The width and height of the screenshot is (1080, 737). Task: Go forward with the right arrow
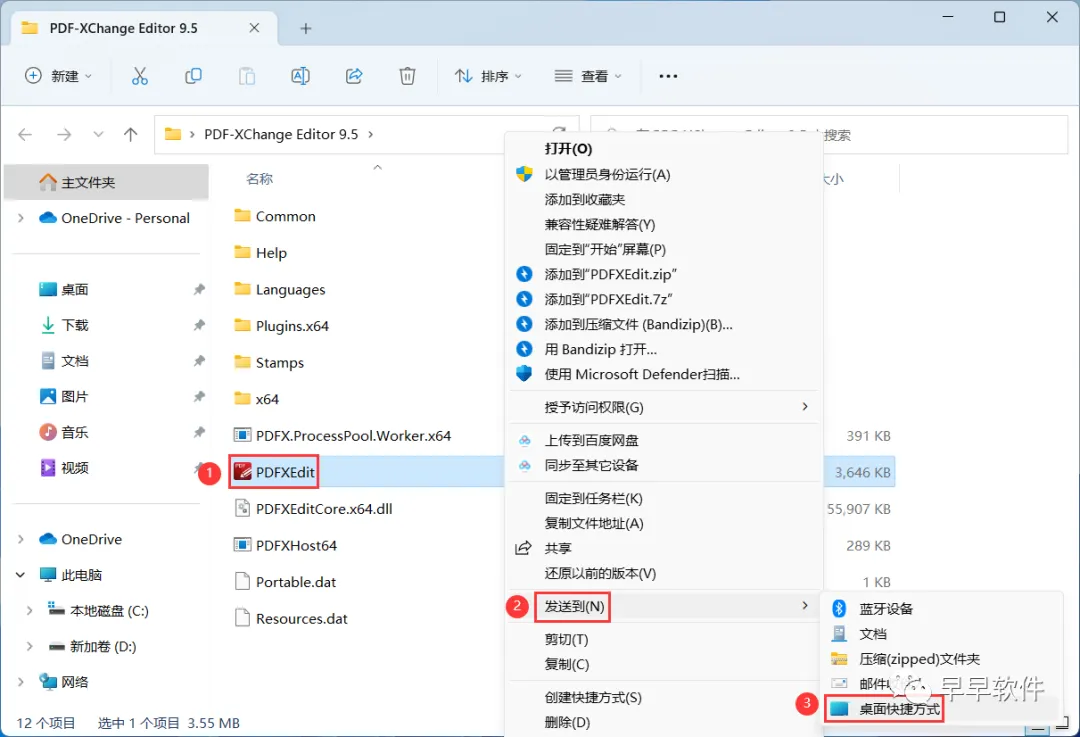coord(64,134)
